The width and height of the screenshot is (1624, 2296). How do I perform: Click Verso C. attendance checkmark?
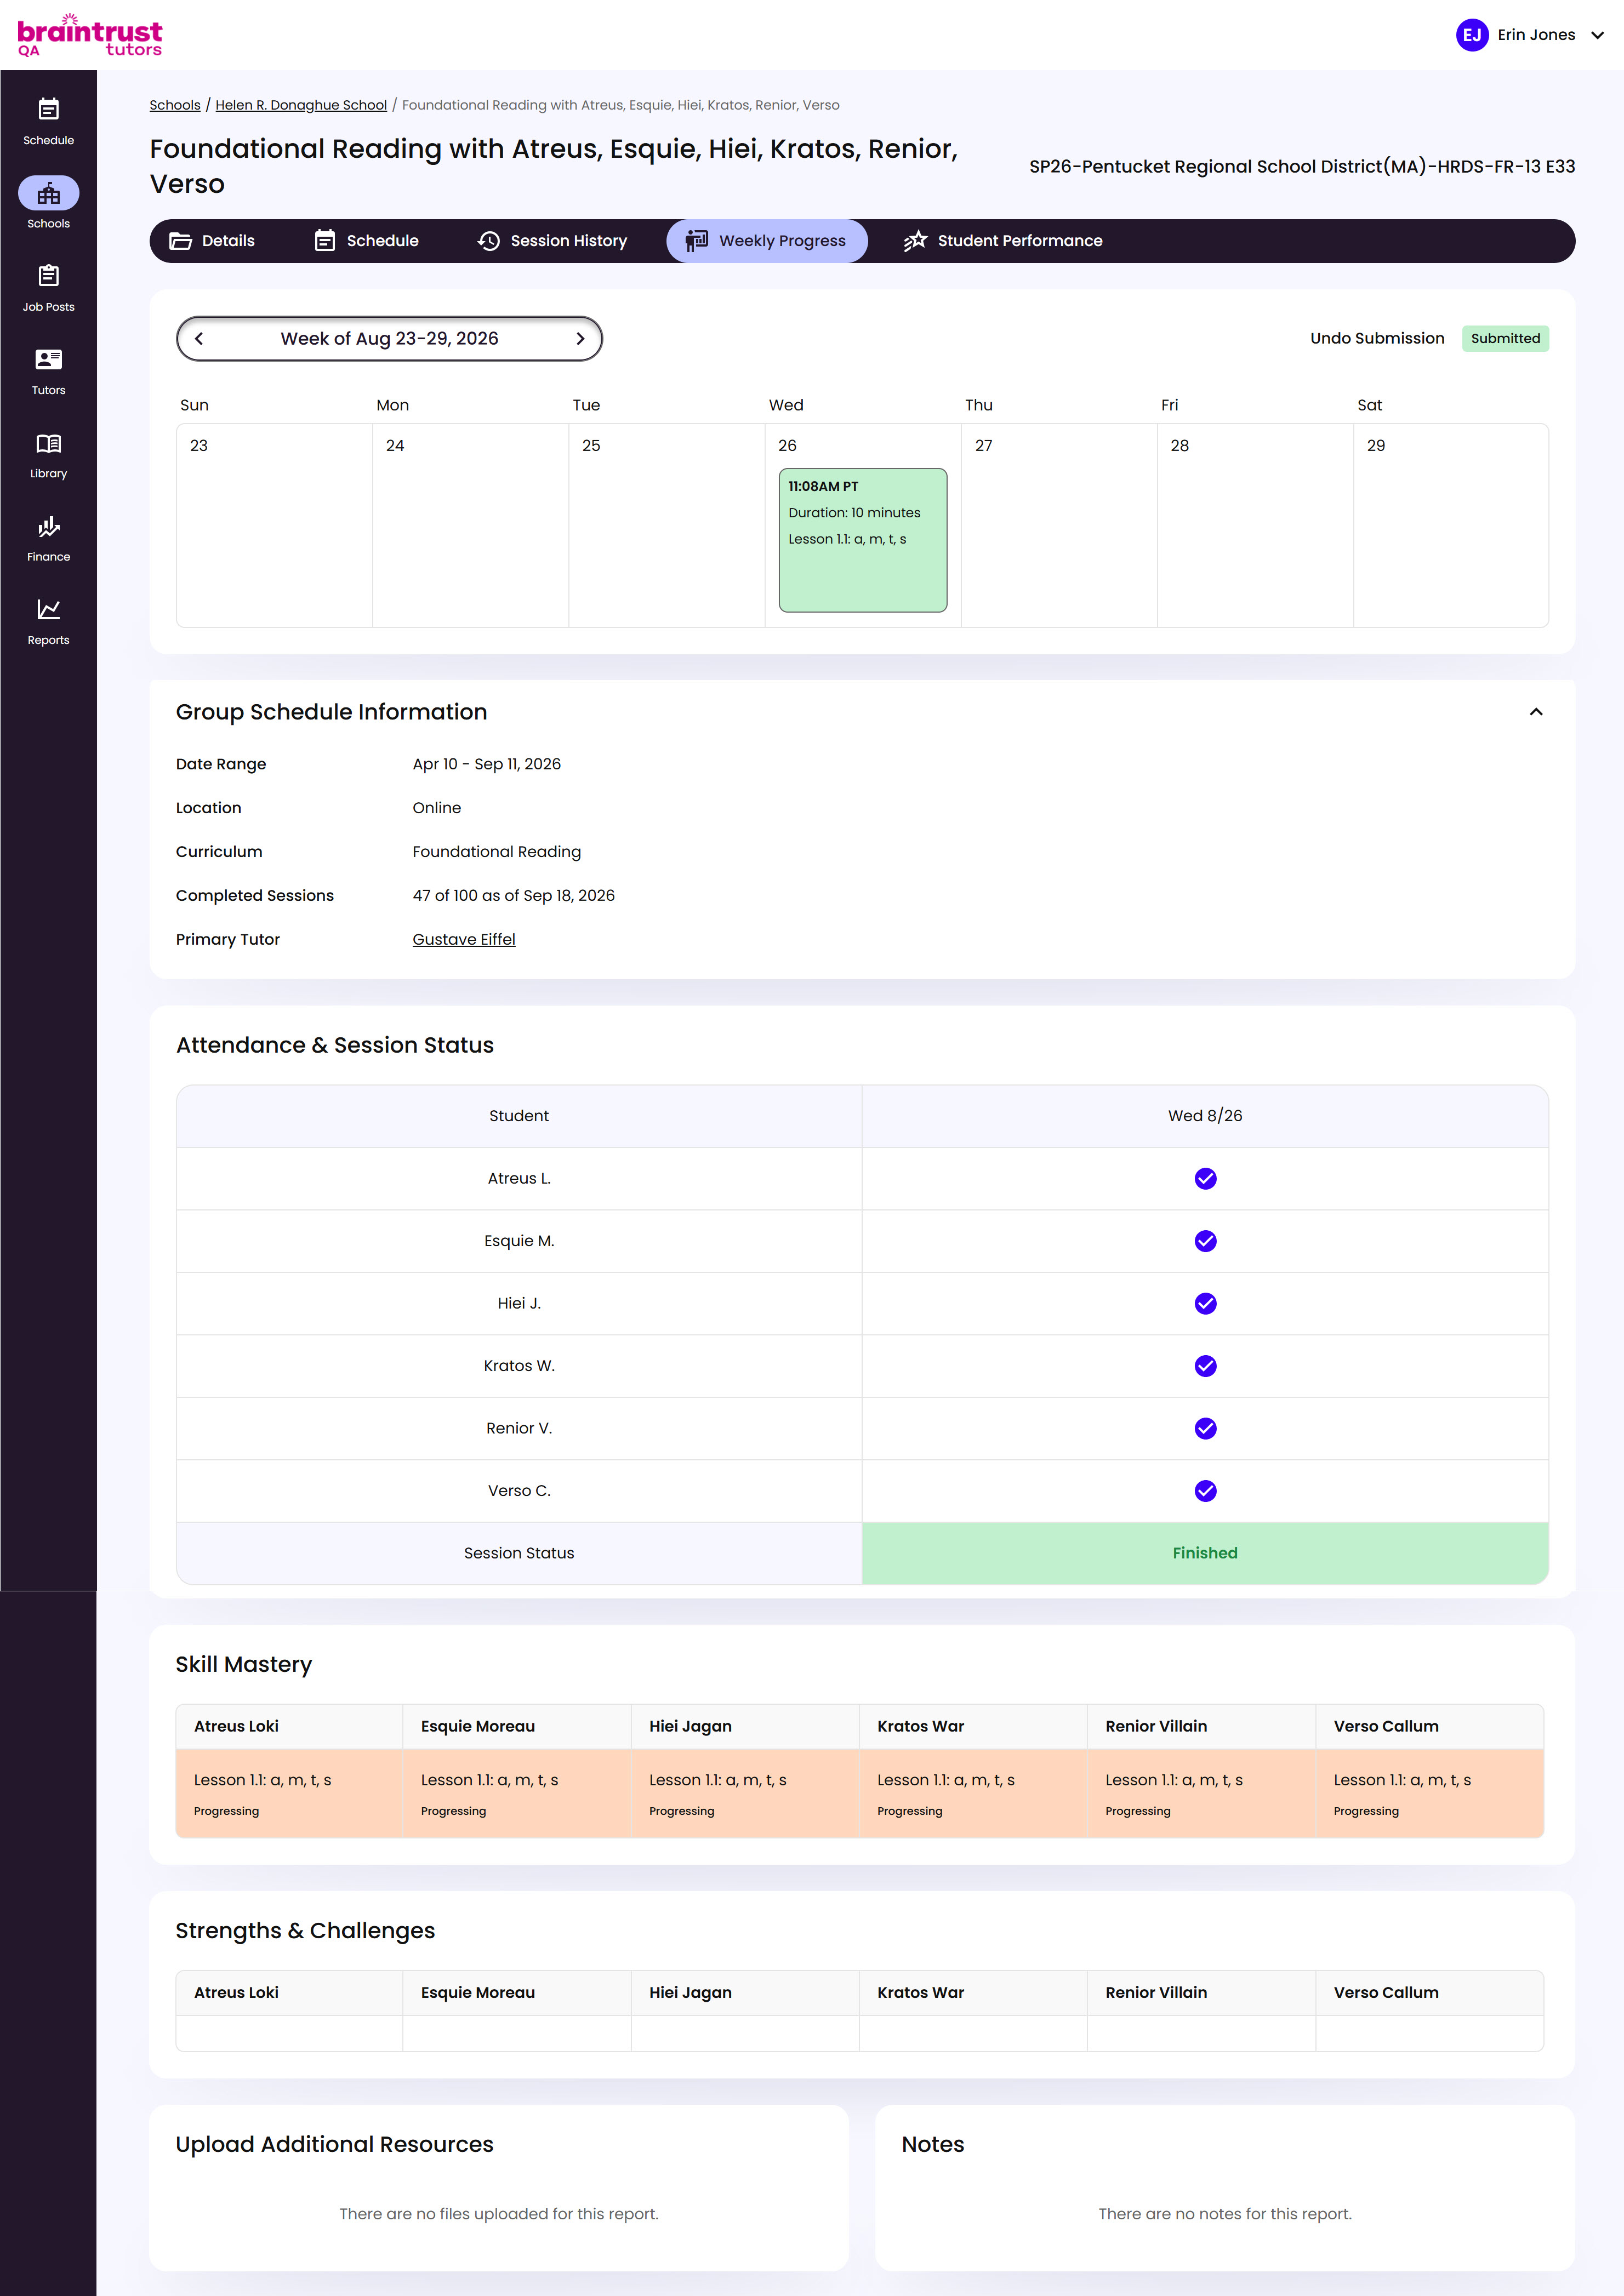[x=1205, y=1491]
